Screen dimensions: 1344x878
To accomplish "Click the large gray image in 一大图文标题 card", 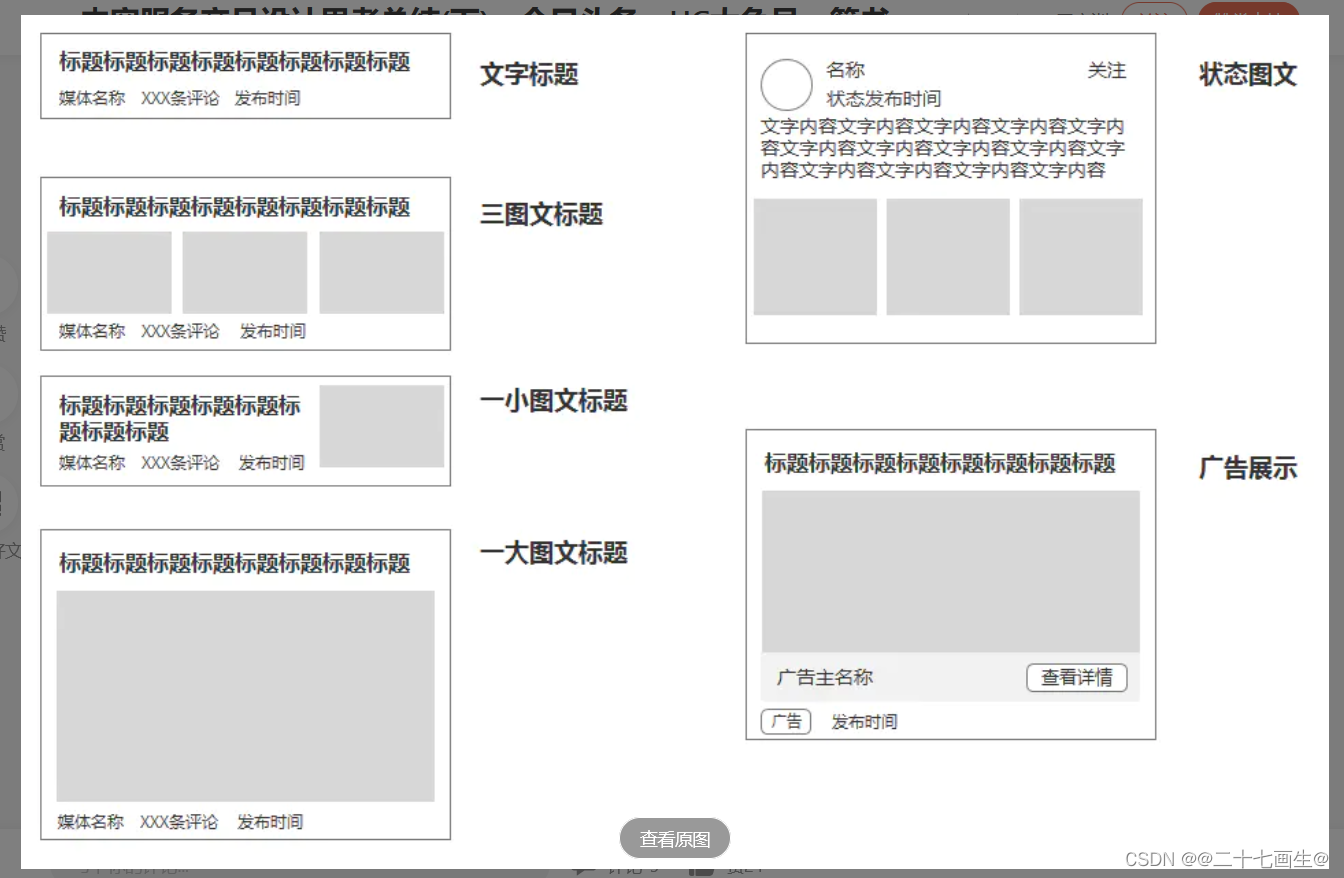I will coord(245,696).
